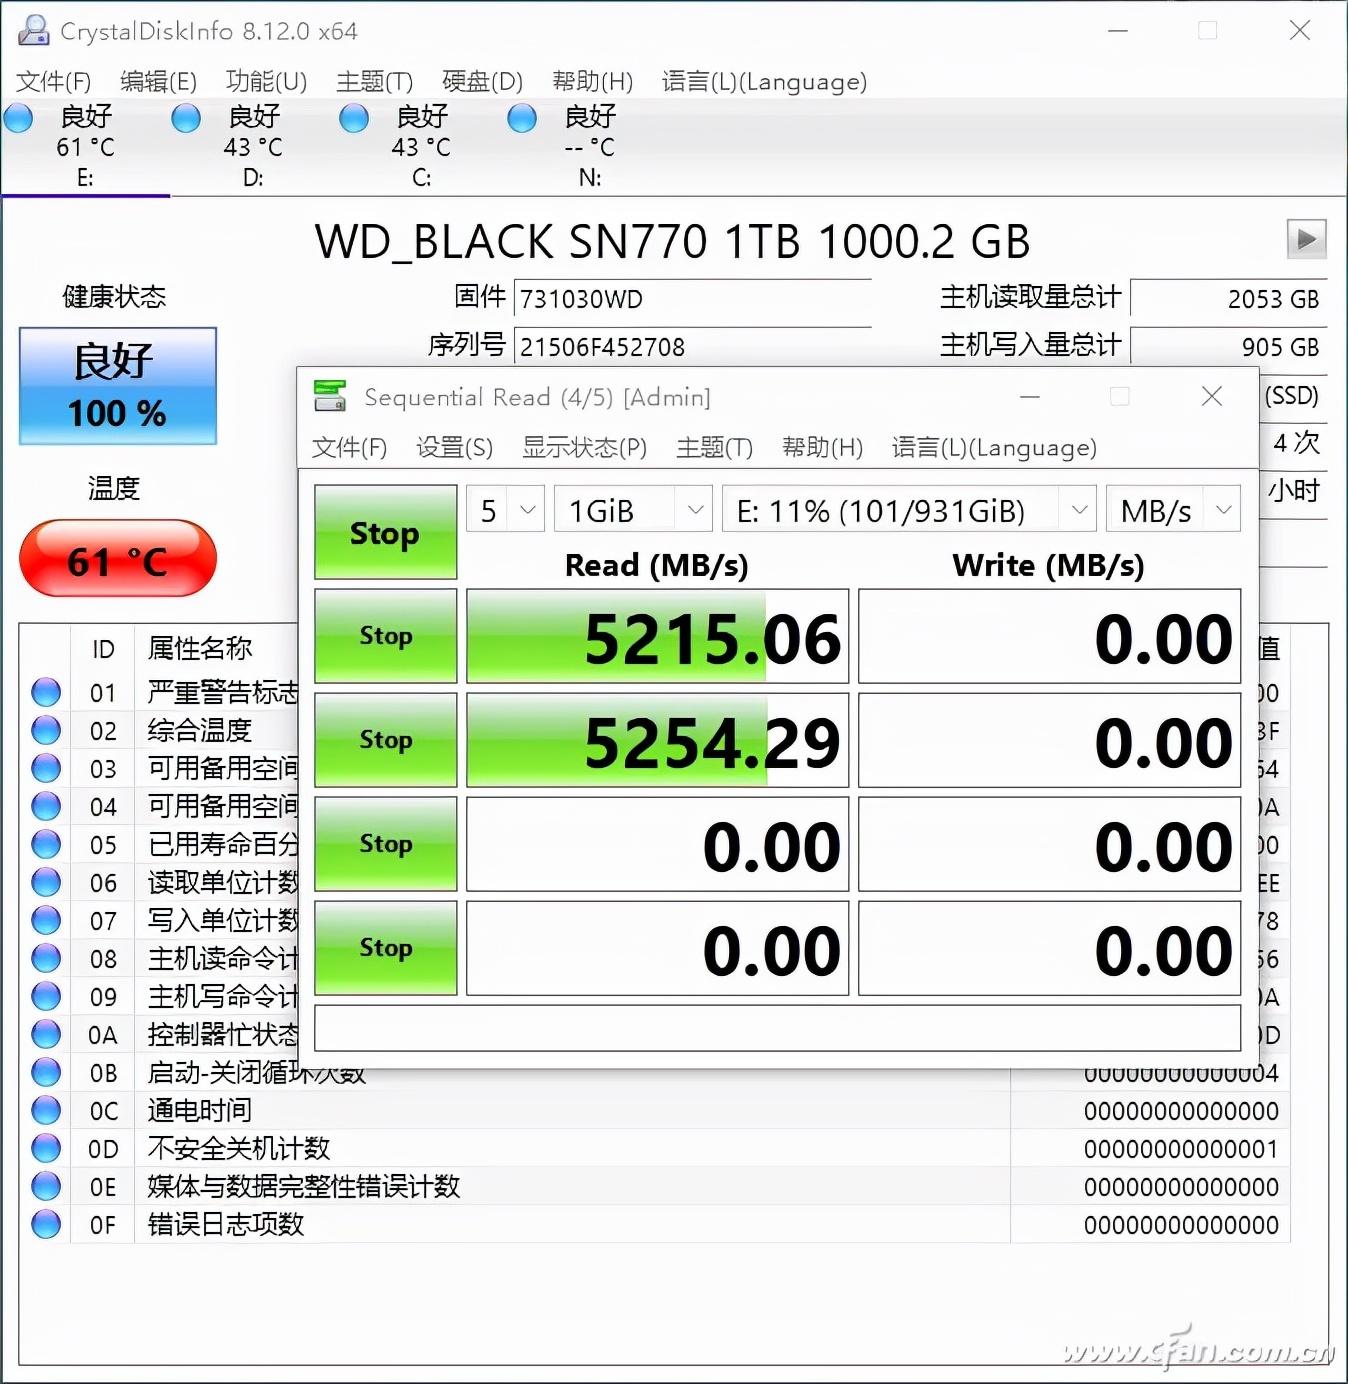1348x1384 pixels.
Task: Click the ID column header
Action: [x=103, y=649]
